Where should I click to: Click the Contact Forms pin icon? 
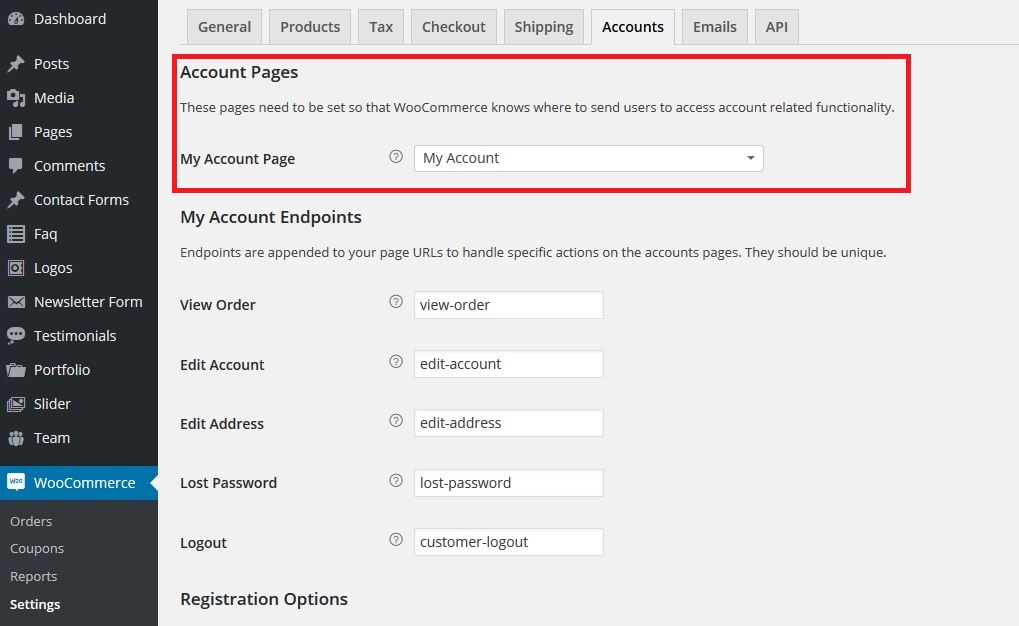click(16, 200)
